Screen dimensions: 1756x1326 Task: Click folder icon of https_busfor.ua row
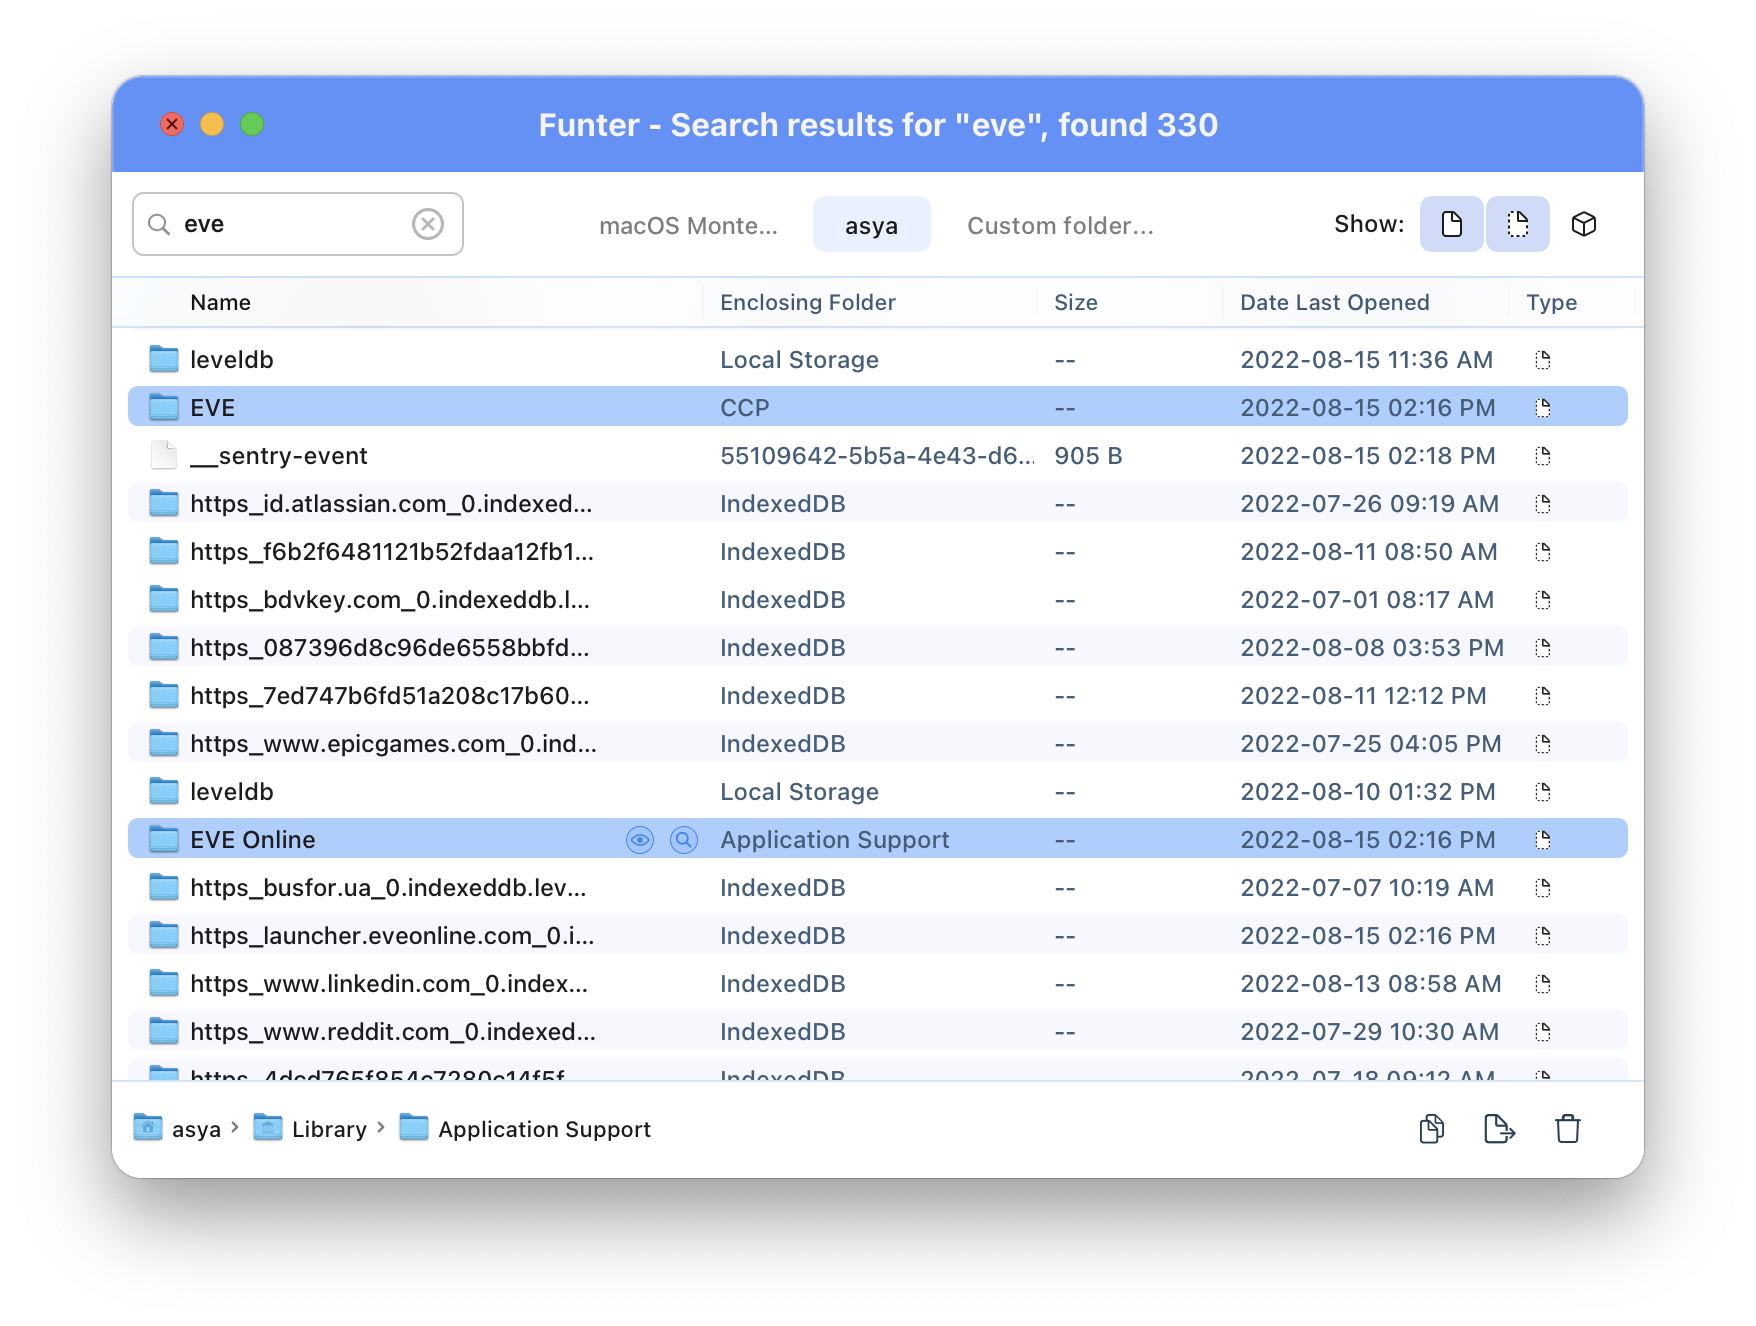(164, 887)
